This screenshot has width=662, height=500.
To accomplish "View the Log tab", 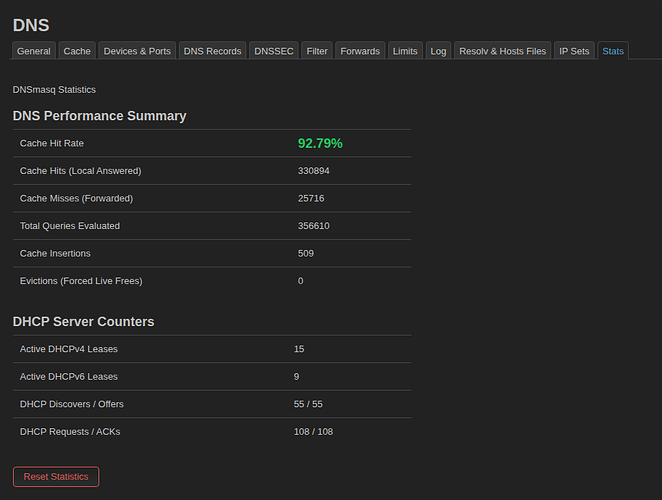I will click(438, 51).
